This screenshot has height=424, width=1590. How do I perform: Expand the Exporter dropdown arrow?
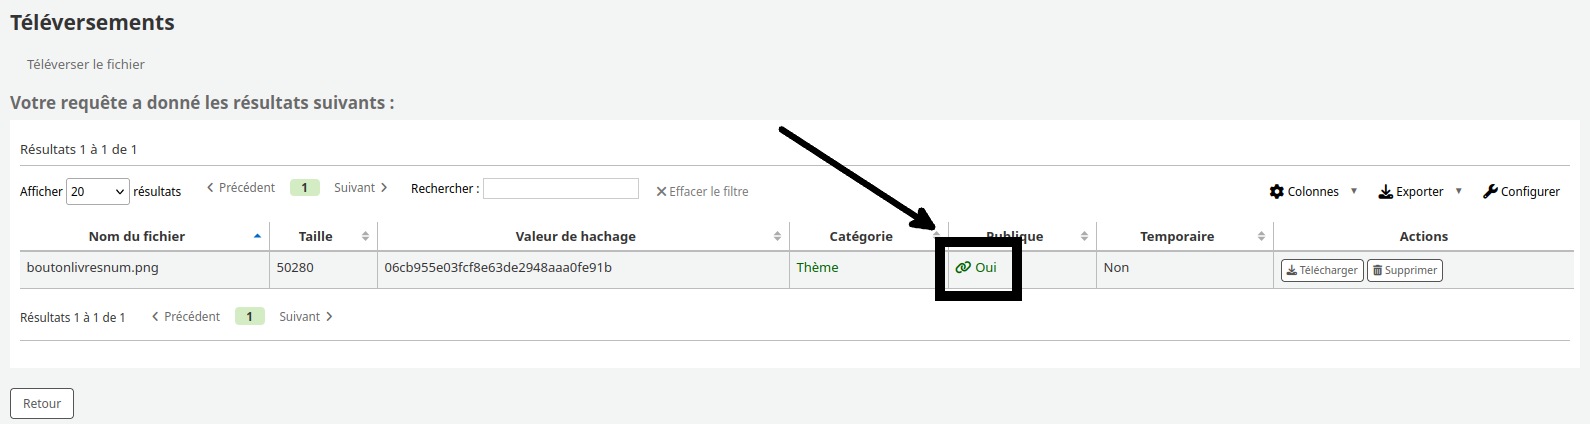(x=1459, y=191)
